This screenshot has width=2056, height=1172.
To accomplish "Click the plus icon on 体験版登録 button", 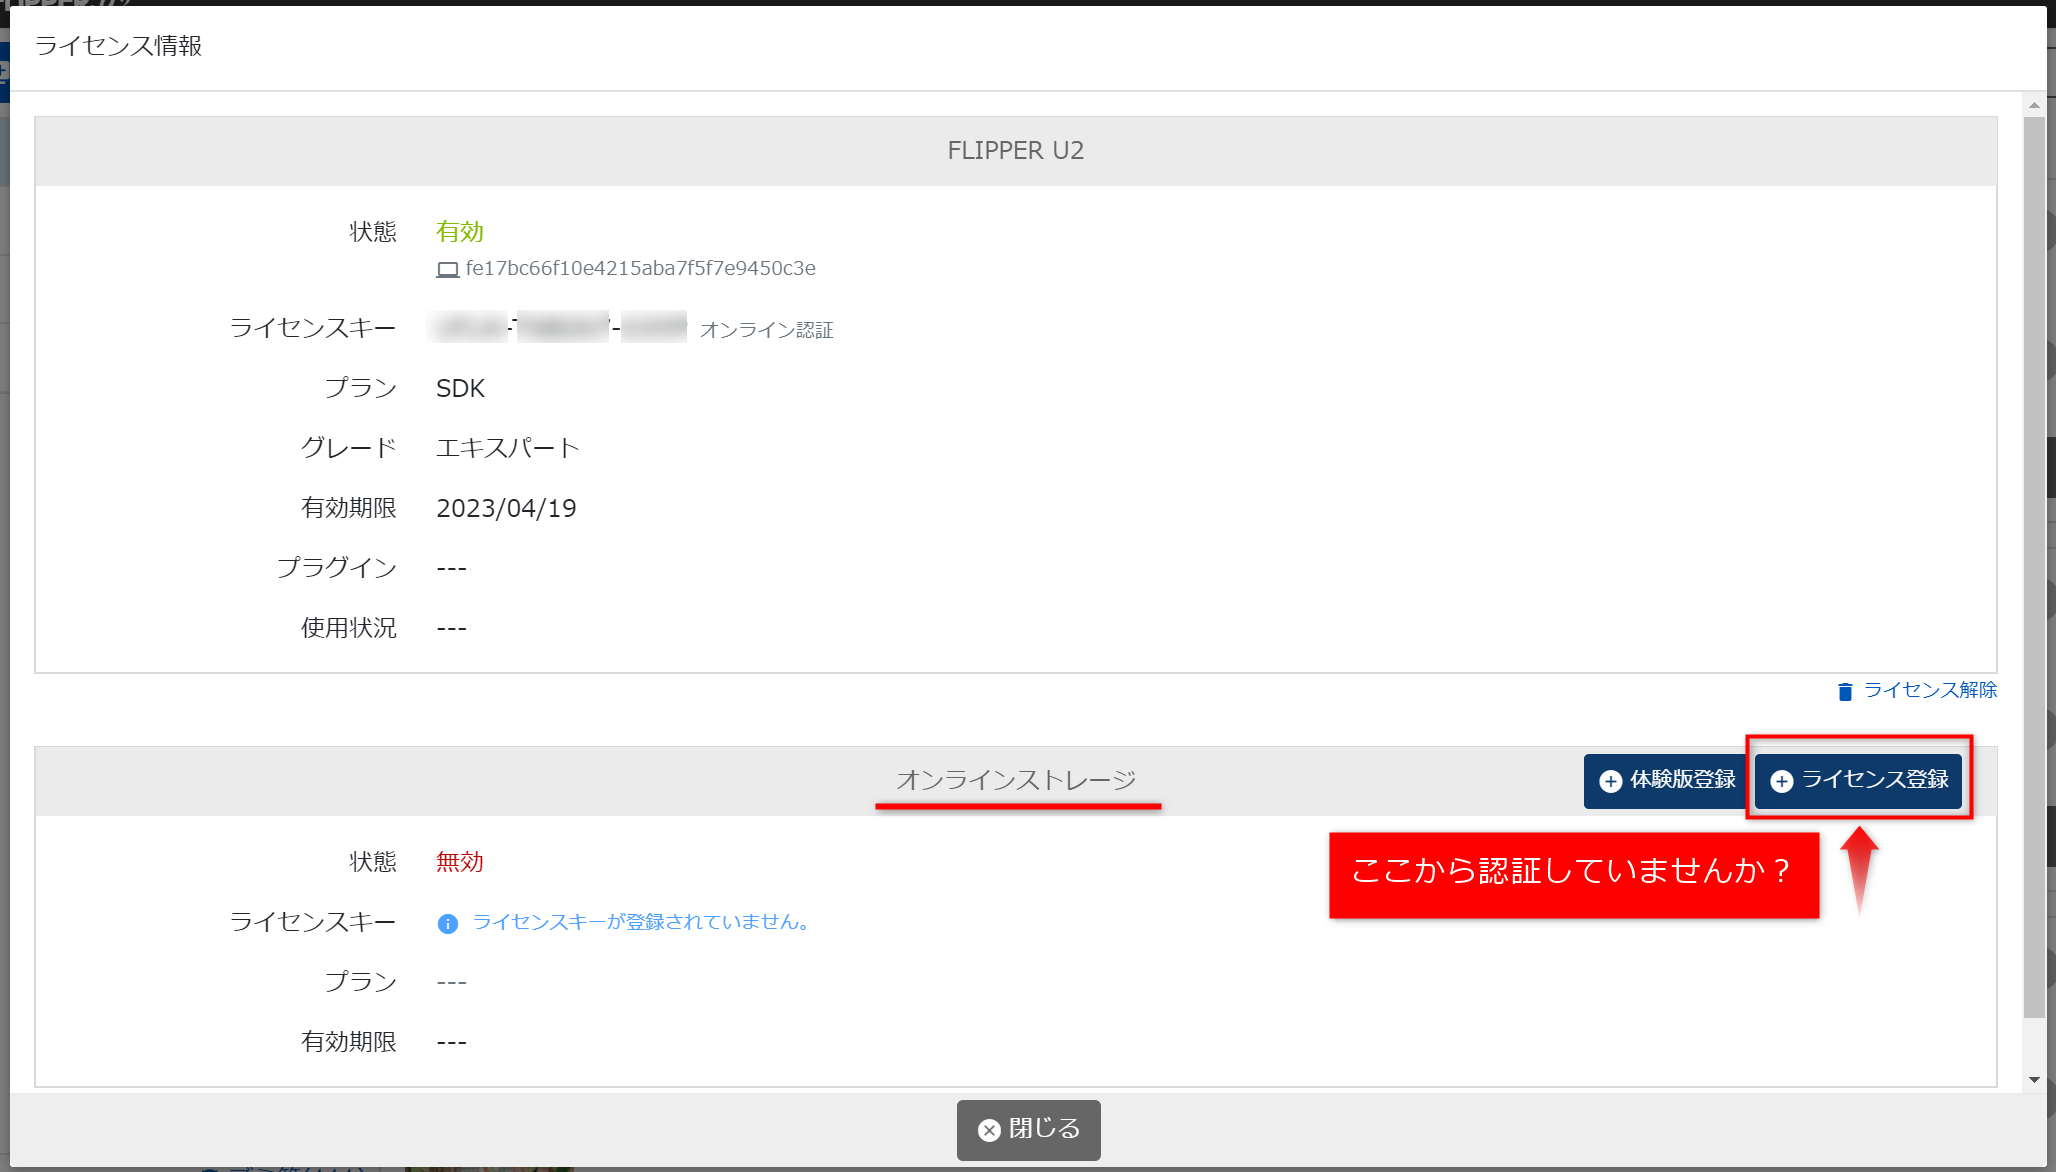I will 1610,781.
